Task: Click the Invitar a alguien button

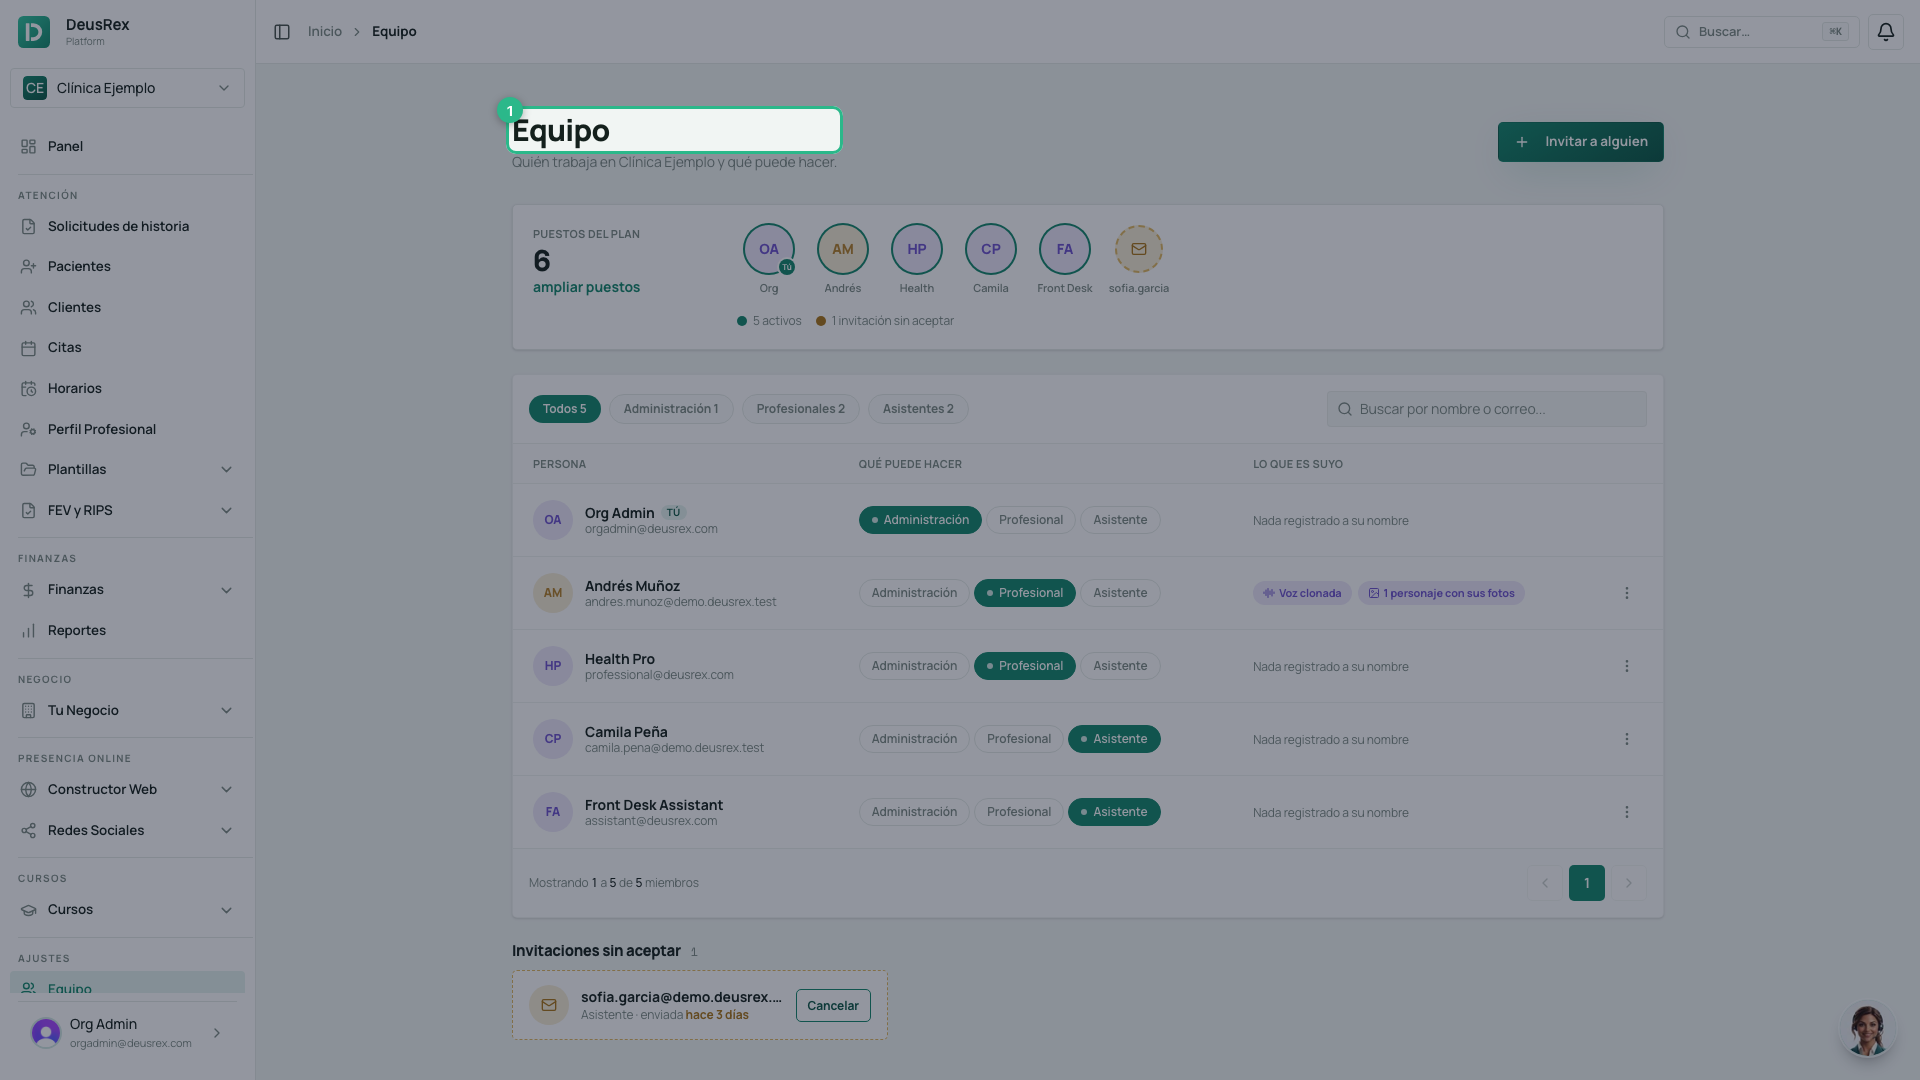Action: (x=1580, y=142)
